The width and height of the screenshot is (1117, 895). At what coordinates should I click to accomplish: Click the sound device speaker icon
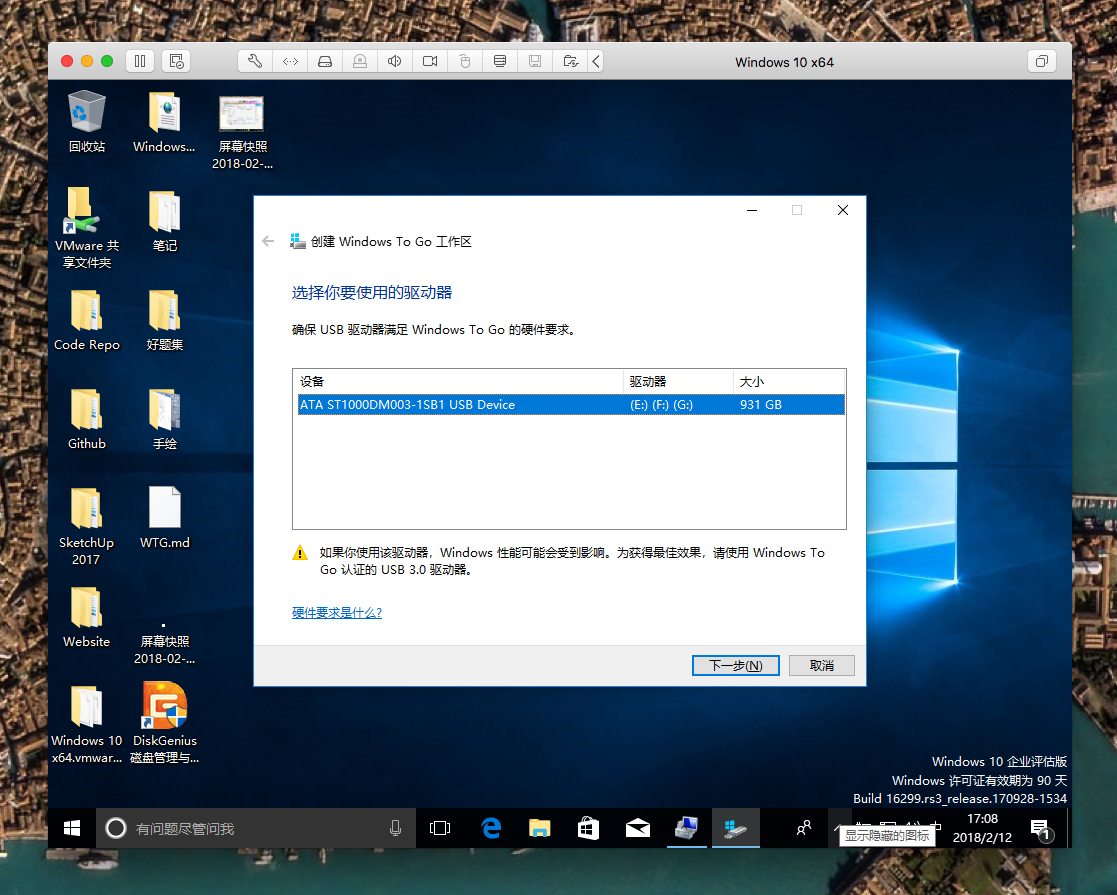[x=395, y=61]
